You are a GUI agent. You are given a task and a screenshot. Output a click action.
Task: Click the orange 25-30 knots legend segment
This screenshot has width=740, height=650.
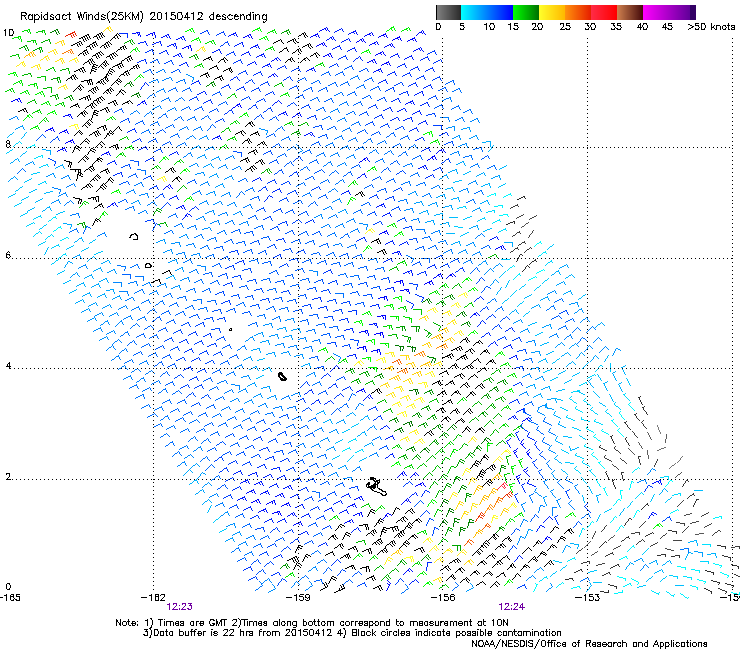coord(578,12)
